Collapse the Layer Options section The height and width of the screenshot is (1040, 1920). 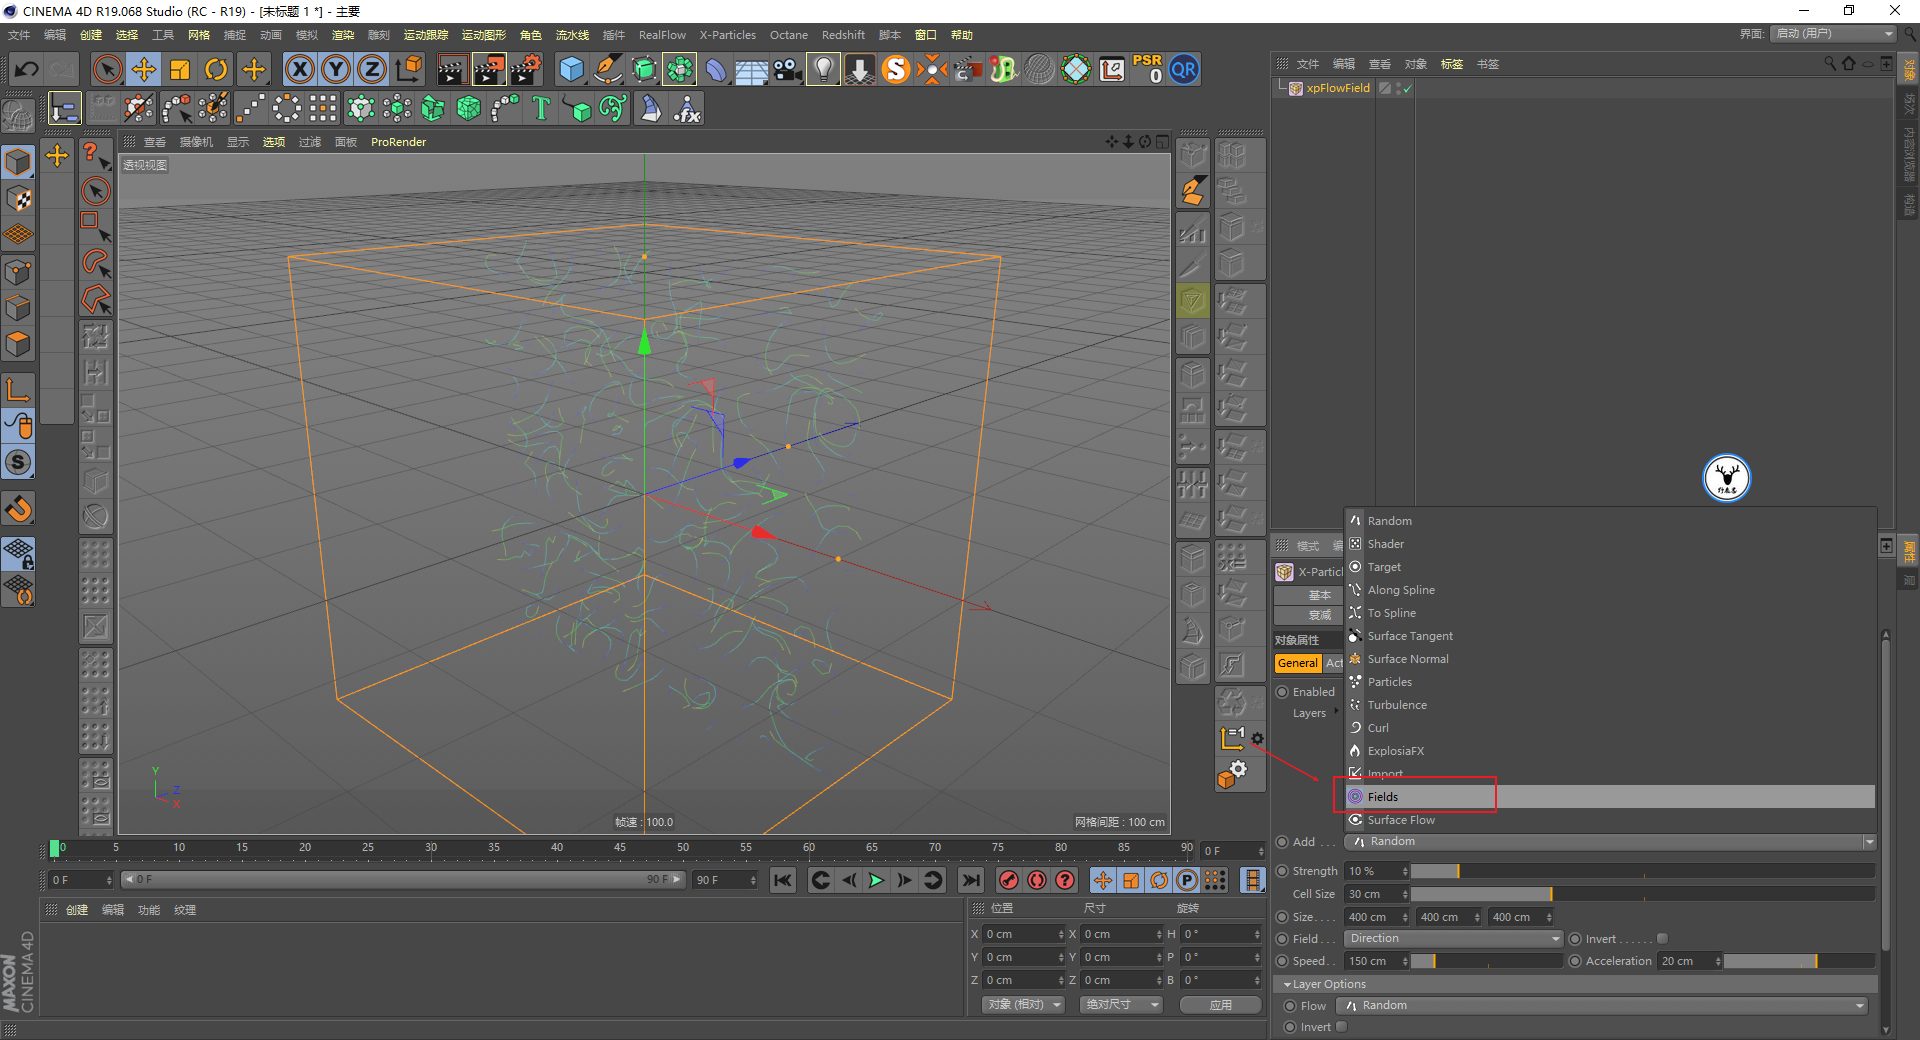(1287, 985)
